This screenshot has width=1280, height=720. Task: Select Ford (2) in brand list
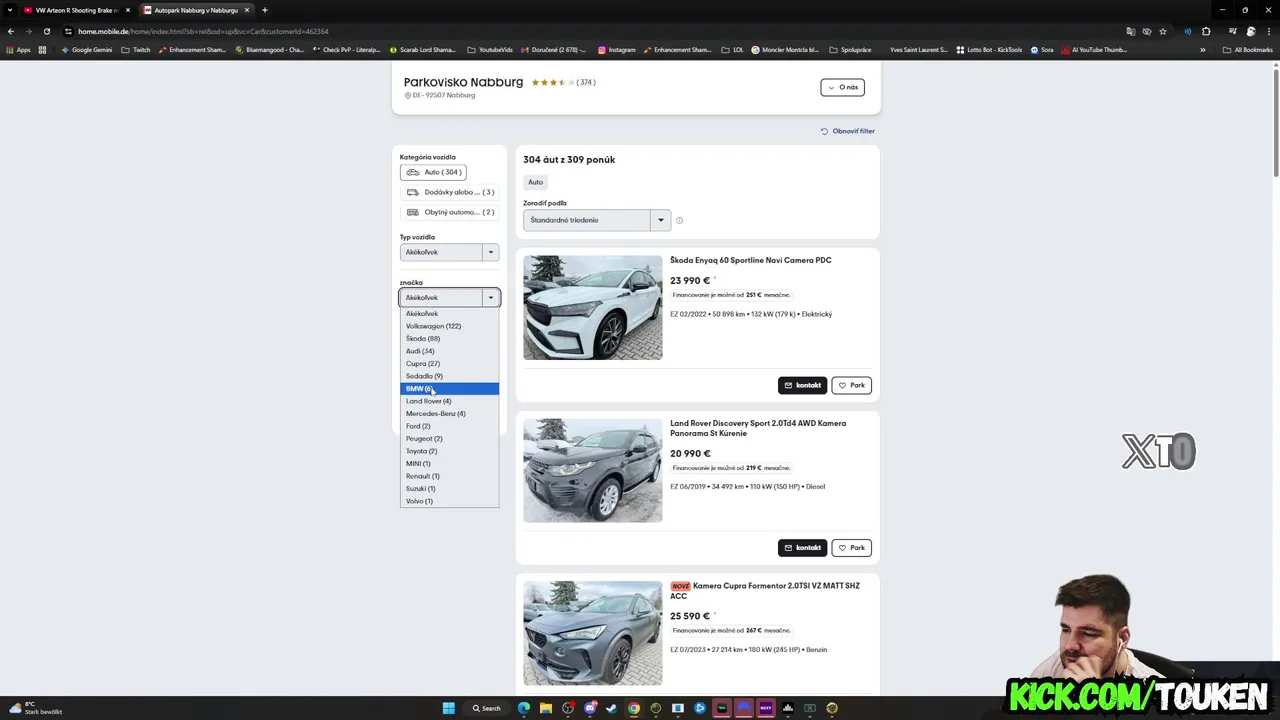449,426
